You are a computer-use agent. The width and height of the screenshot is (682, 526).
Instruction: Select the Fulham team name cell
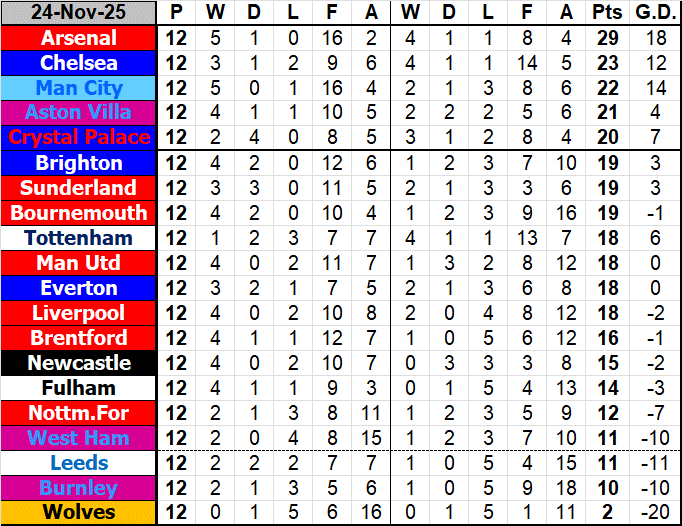79,388
